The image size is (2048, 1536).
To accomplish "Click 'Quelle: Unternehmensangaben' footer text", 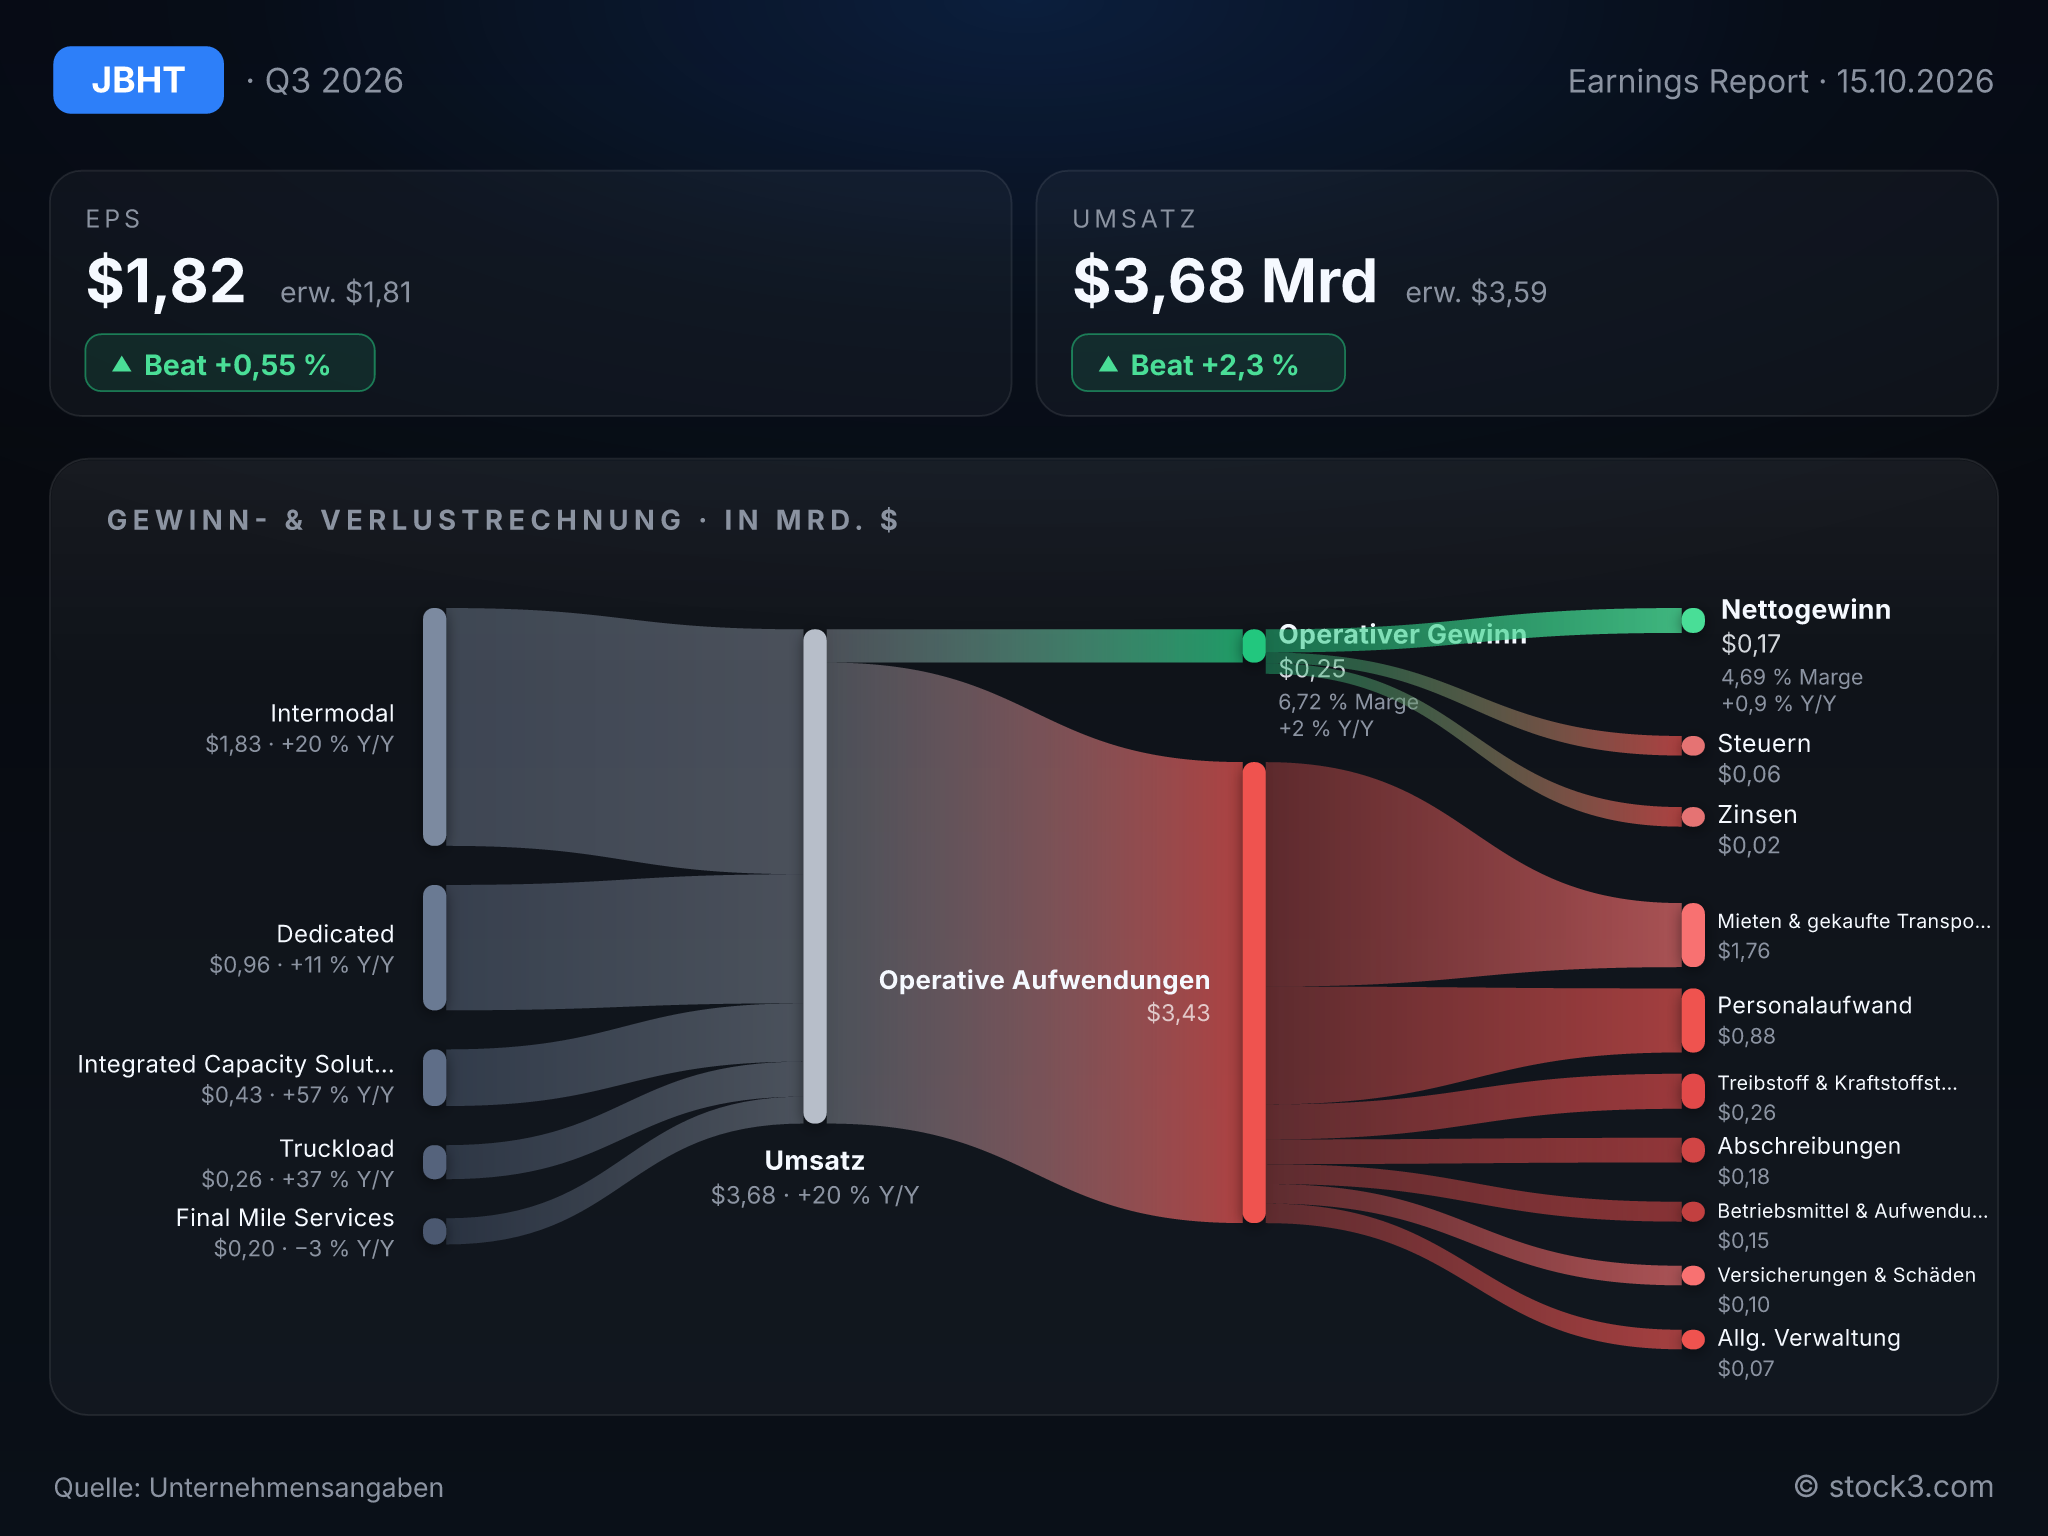I will point(248,1488).
